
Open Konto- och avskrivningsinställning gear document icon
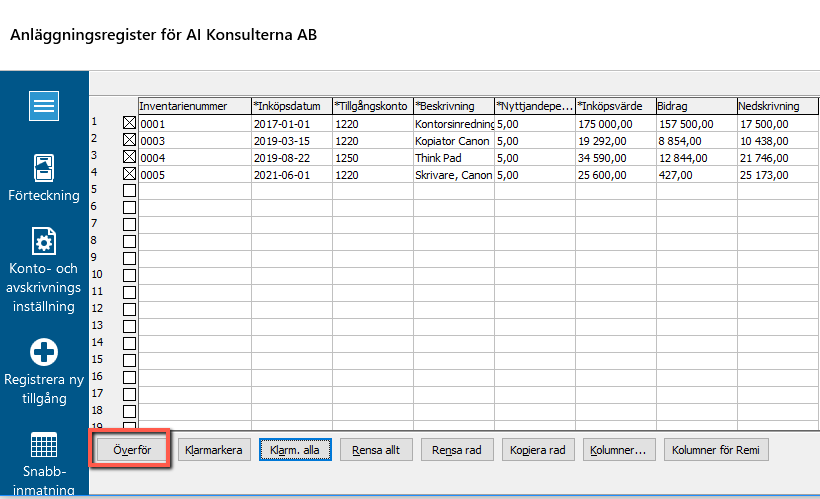(44, 241)
